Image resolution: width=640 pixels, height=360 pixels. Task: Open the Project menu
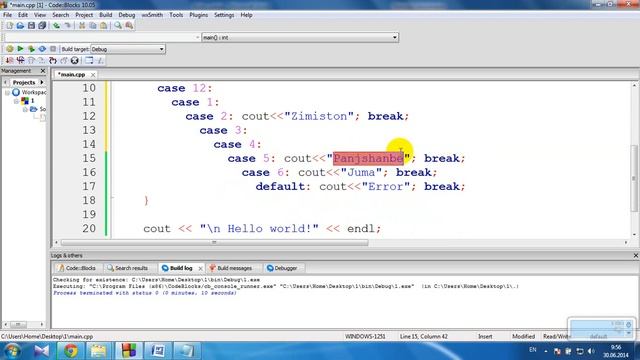[x=84, y=15]
